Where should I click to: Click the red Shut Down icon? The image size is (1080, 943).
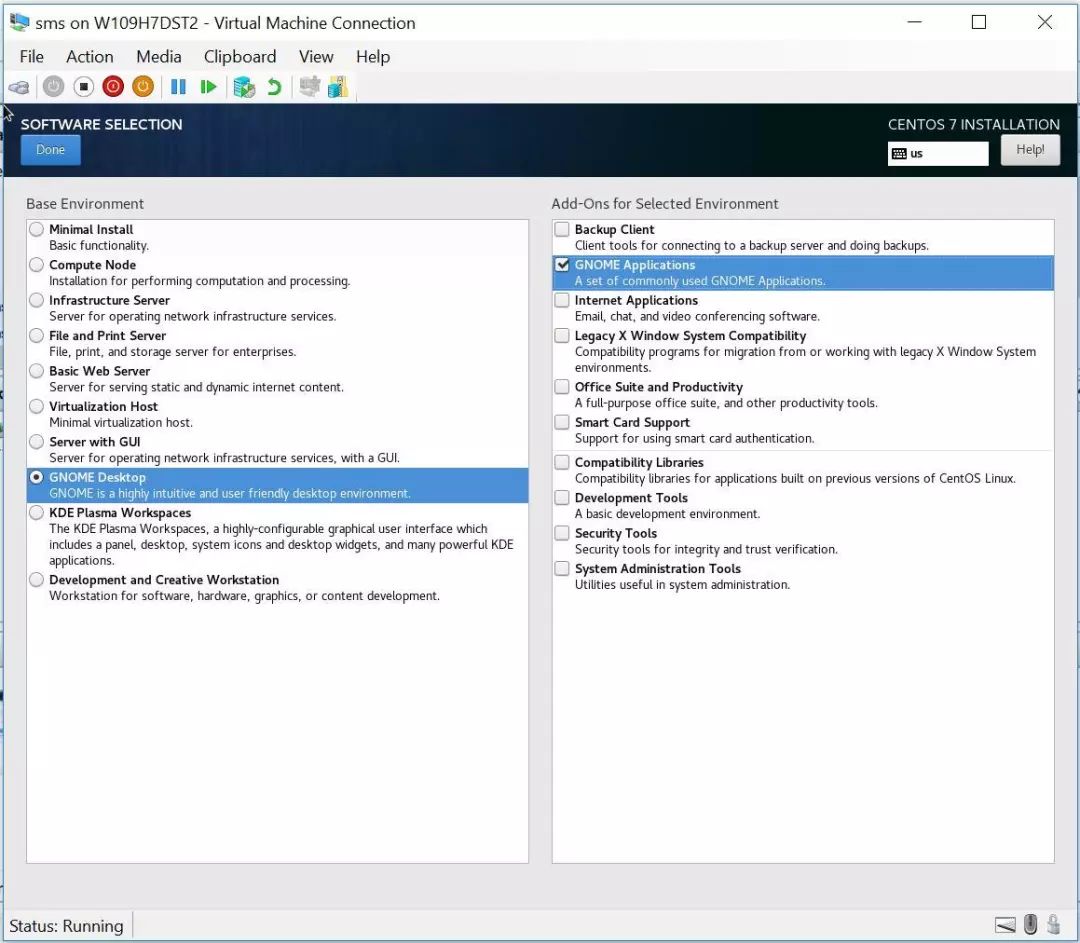click(x=113, y=87)
